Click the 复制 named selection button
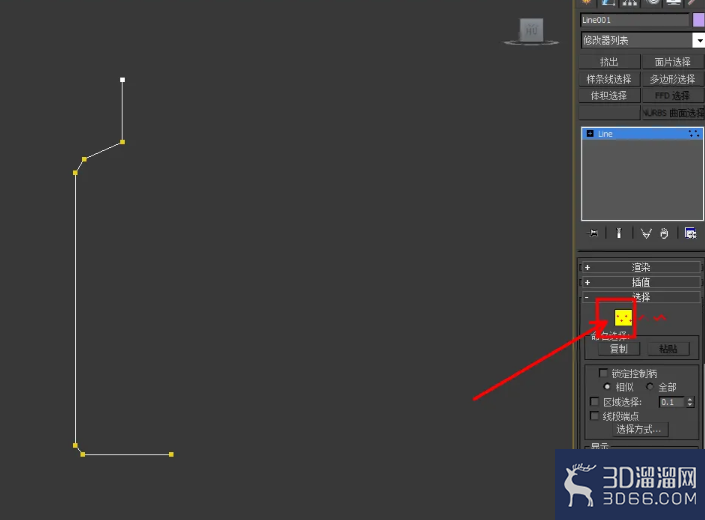Image resolution: width=705 pixels, height=520 pixels. [619, 349]
